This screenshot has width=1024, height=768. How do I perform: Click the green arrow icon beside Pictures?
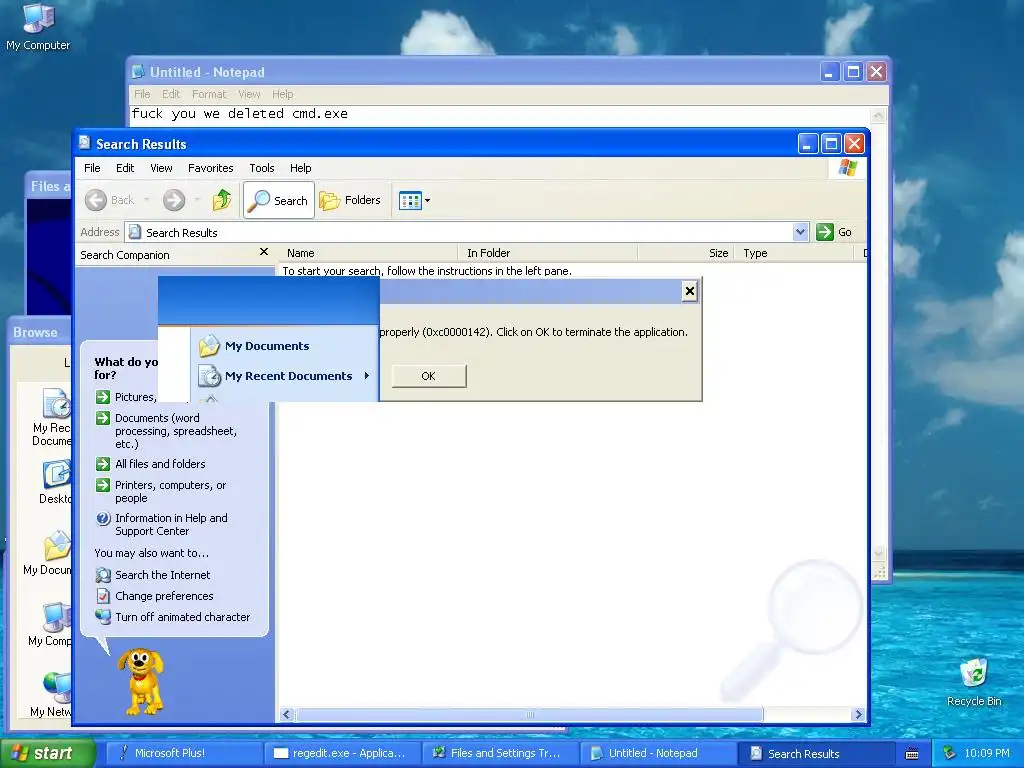pyautogui.click(x=103, y=397)
